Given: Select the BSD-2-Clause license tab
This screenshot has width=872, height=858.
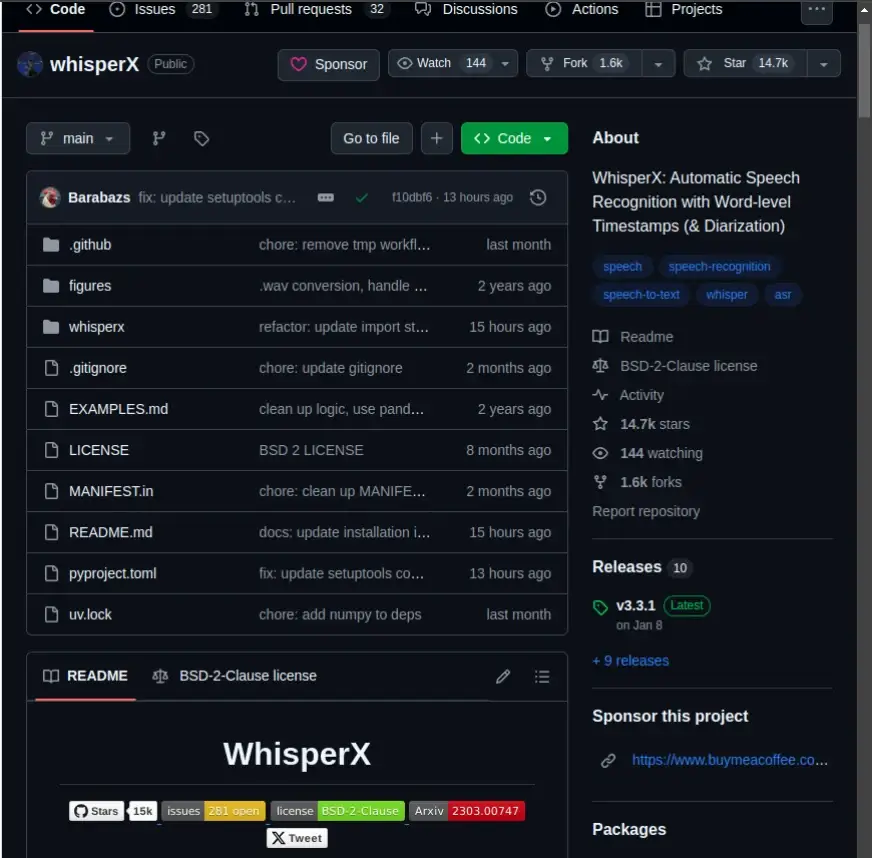Looking at the screenshot, I should pos(234,676).
